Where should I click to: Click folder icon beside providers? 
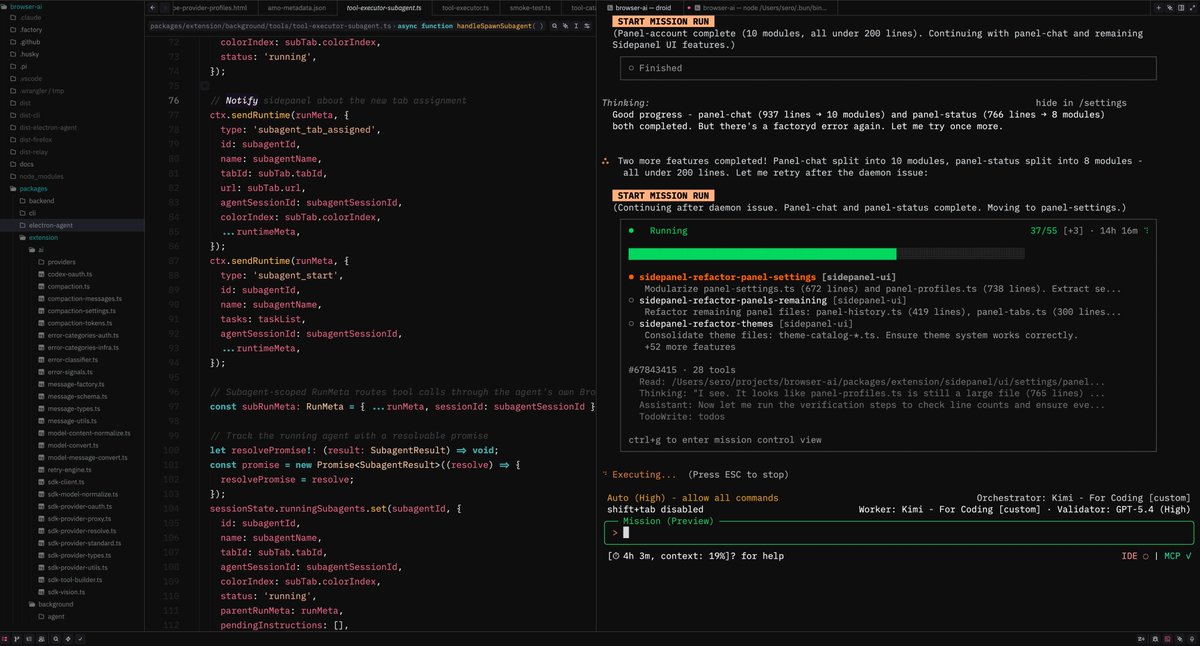(x=41, y=262)
